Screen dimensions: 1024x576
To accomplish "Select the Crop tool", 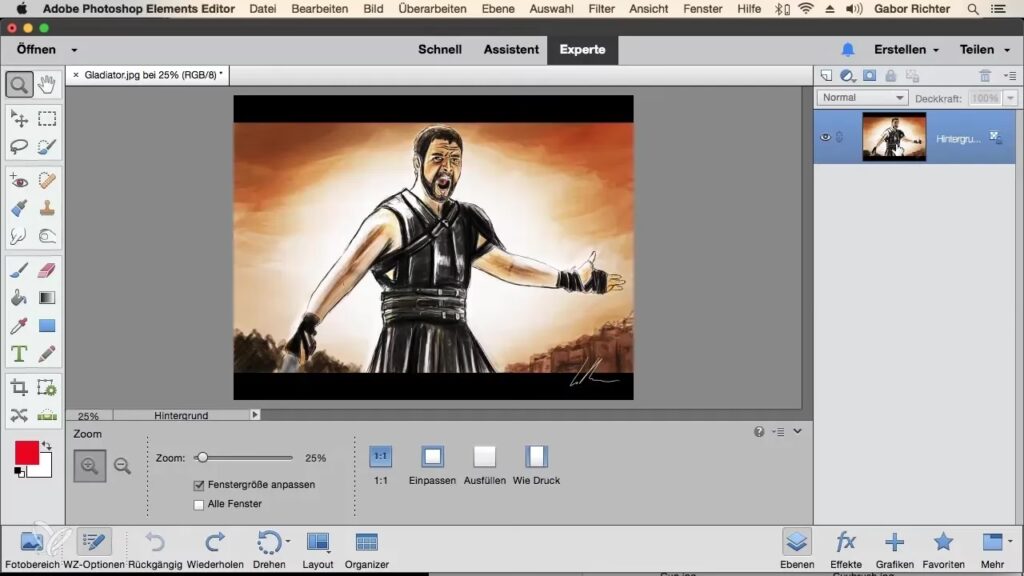I will coord(18,387).
